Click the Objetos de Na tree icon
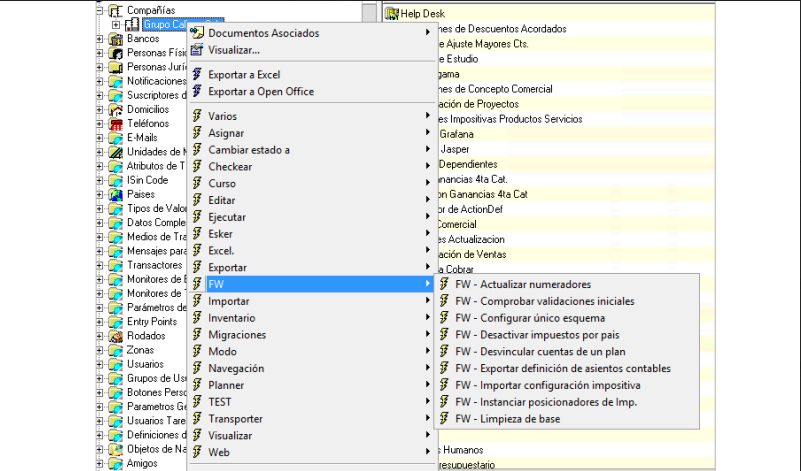 pyautogui.click(x=116, y=450)
